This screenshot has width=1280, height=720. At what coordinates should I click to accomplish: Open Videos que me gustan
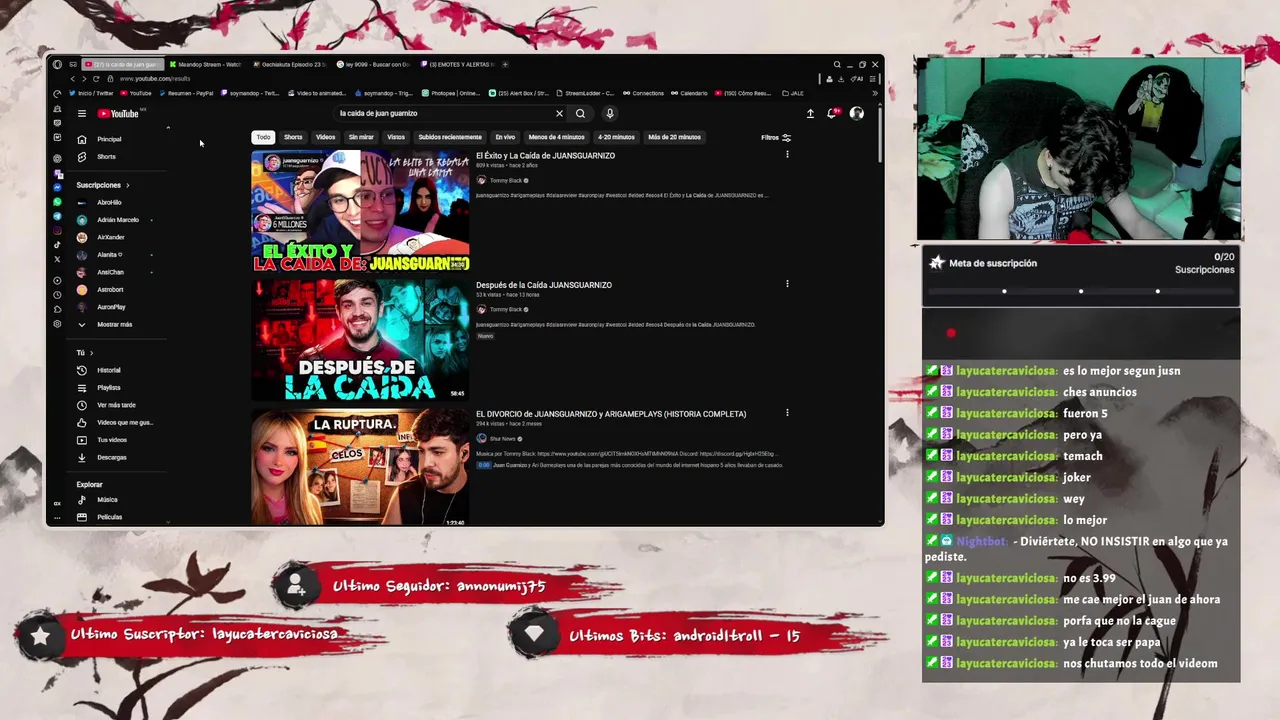124,422
